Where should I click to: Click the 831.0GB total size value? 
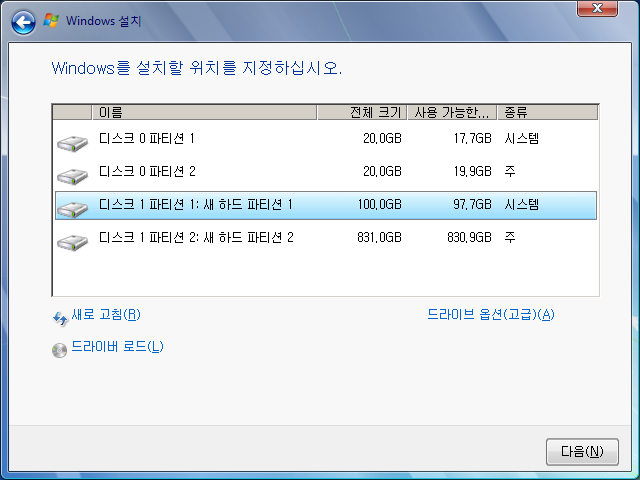[x=380, y=238]
